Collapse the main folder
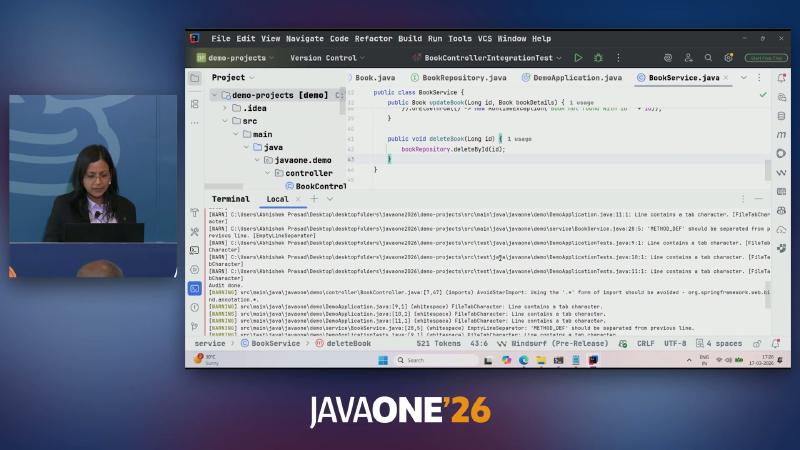The image size is (800, 450). 236,134
